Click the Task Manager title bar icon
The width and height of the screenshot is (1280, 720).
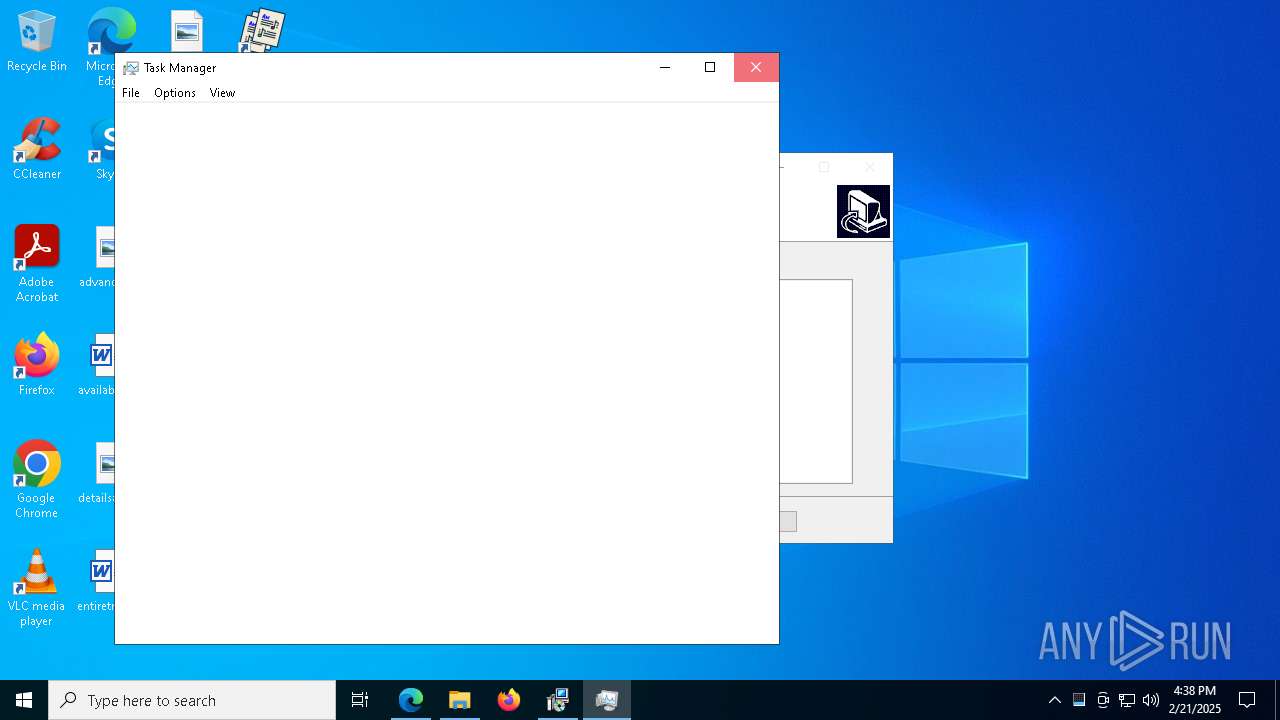pyautogui.click(x=131, y=68)
